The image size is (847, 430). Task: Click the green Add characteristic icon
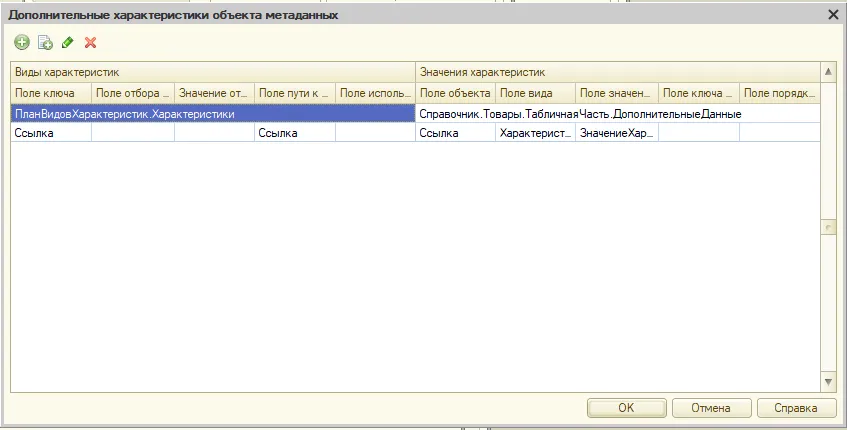click(x=22, y=42)
